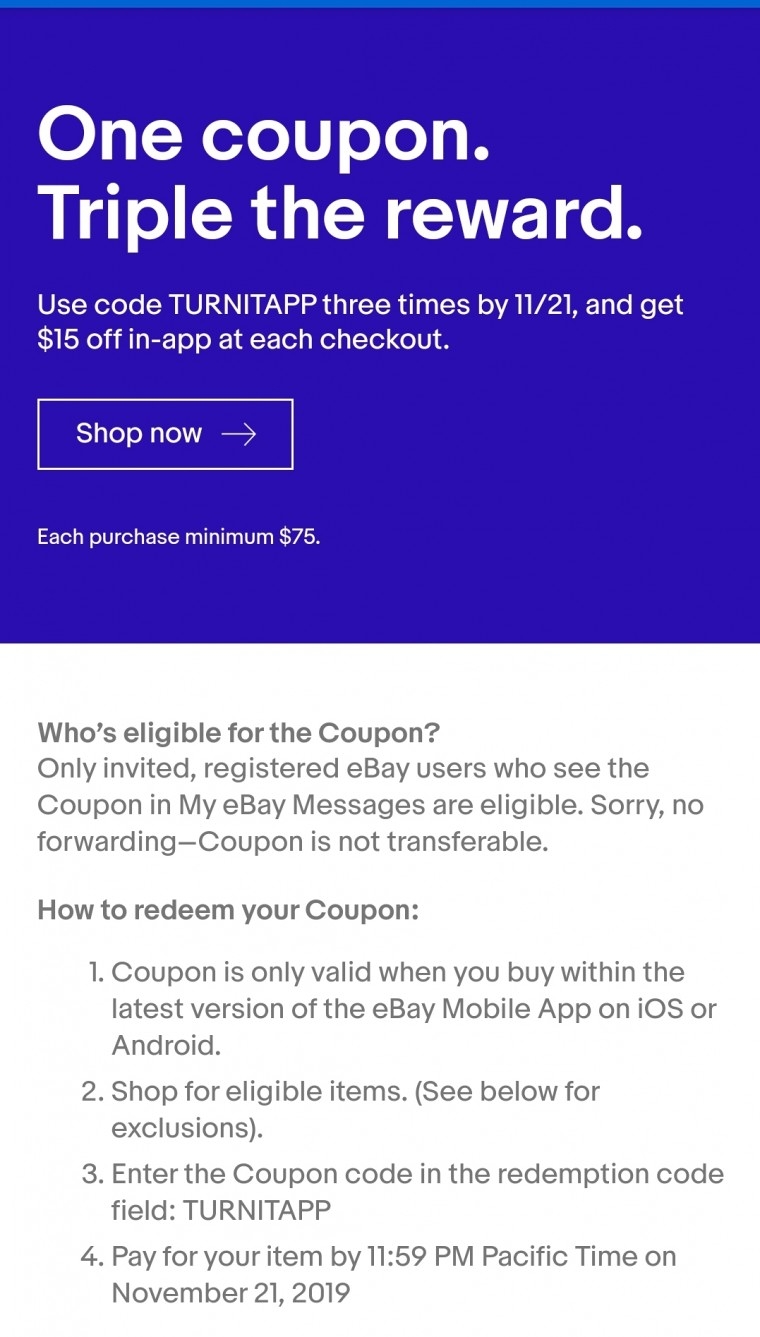Tap the Shop now button
Screen dimensions: 760x1337
click(165, 434)
